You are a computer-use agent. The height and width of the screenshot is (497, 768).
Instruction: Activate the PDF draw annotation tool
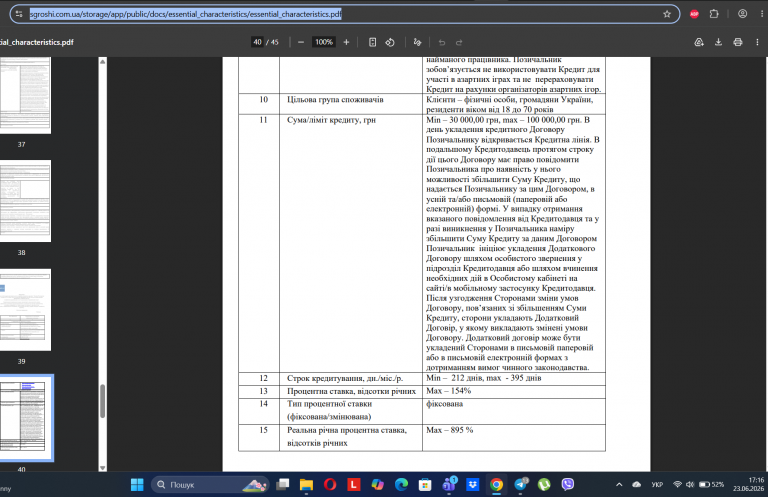tap(417, 42)
